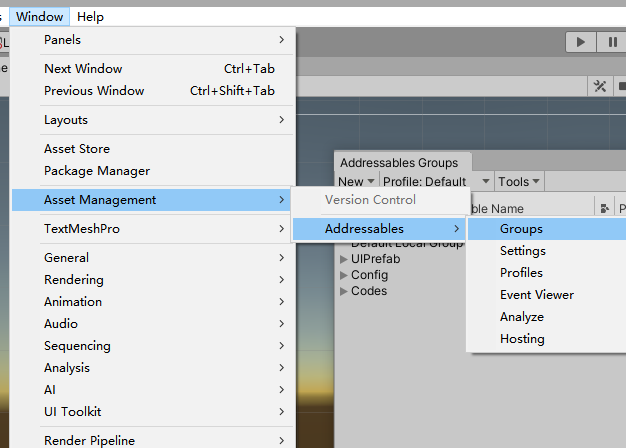Screen dimensions: 626x448
Task: Open the Tools dropdown
Action: click(x=519, y=182)
